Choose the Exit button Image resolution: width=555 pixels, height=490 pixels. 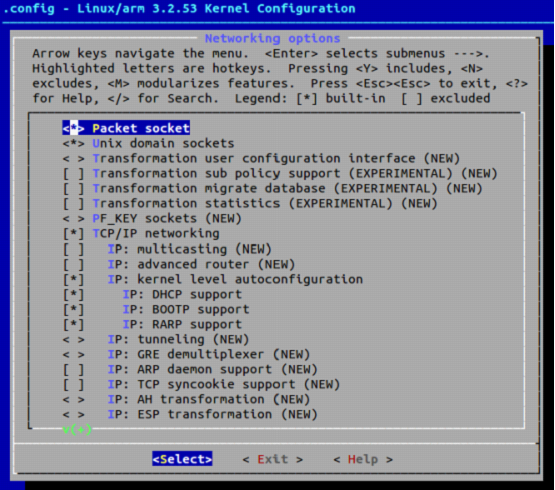(273, 459)
